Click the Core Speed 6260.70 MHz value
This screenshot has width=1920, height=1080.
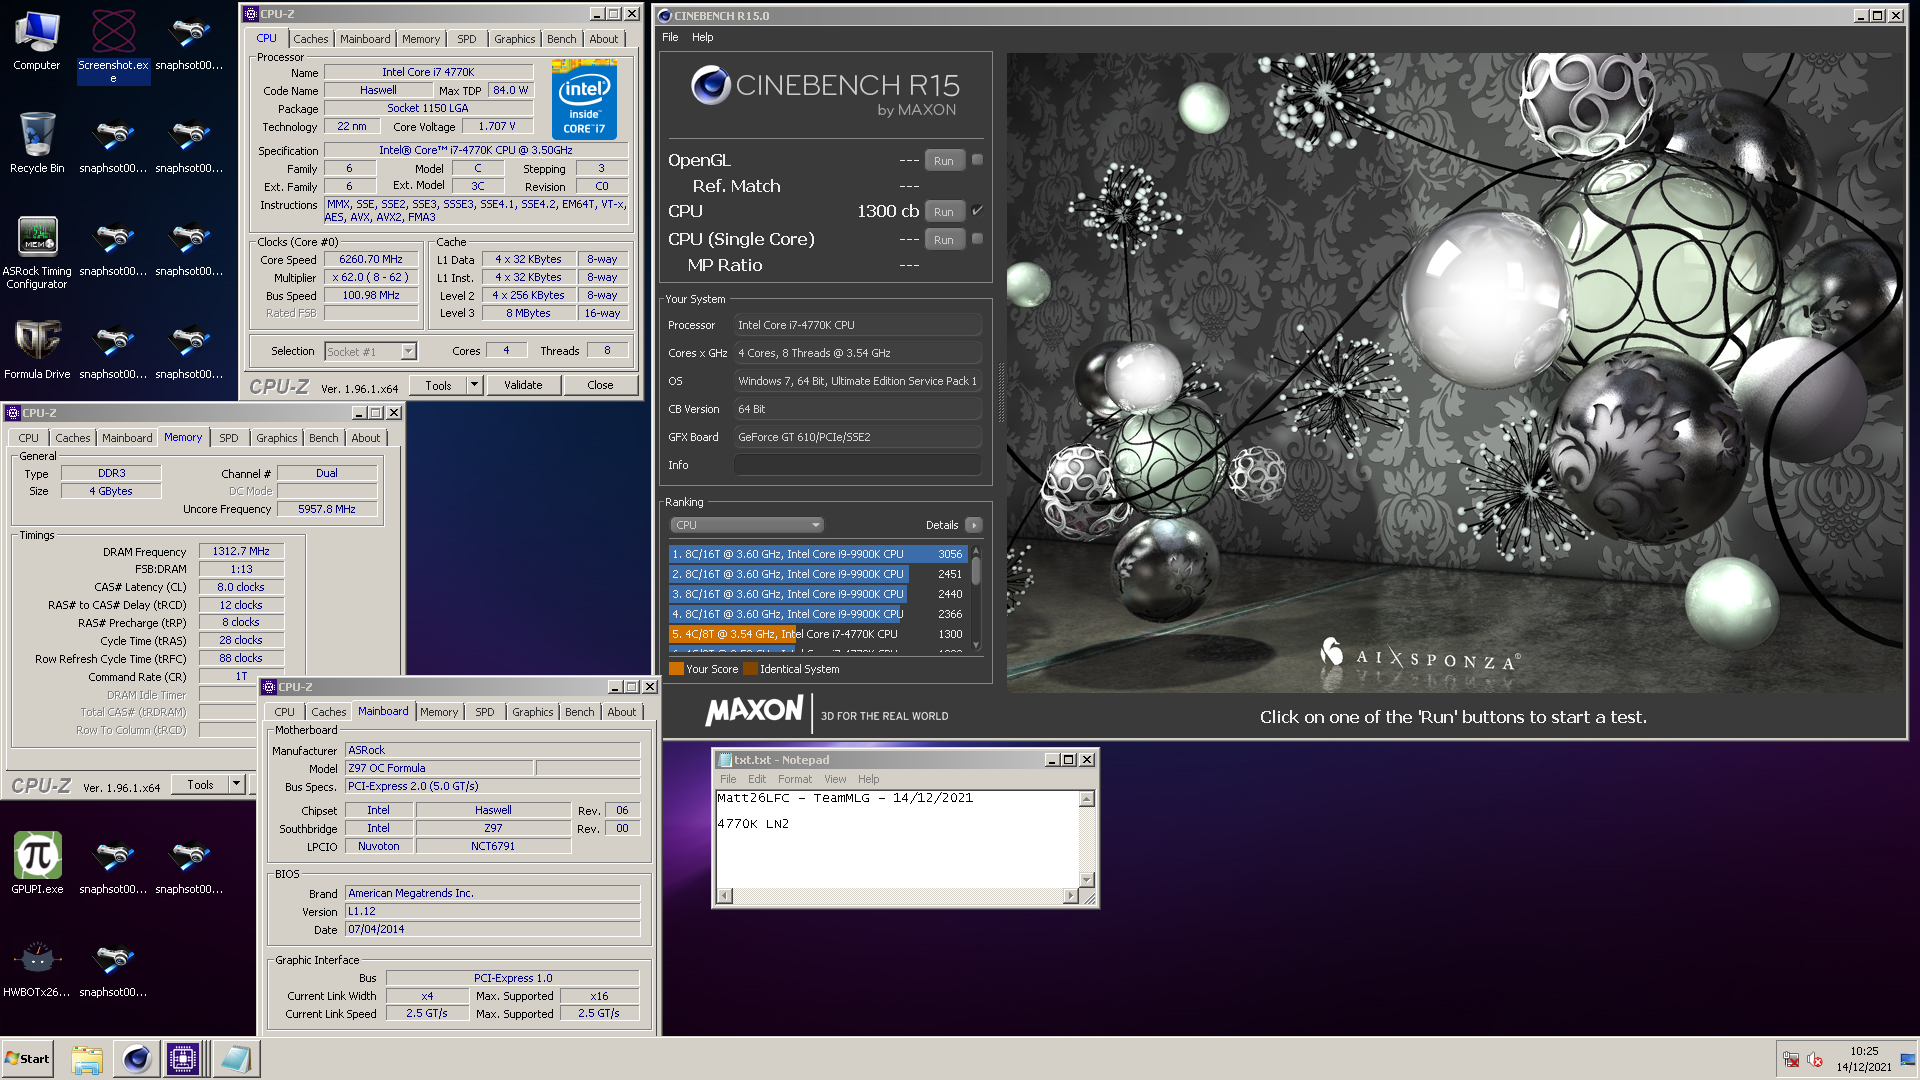click(x=371, y=259)
